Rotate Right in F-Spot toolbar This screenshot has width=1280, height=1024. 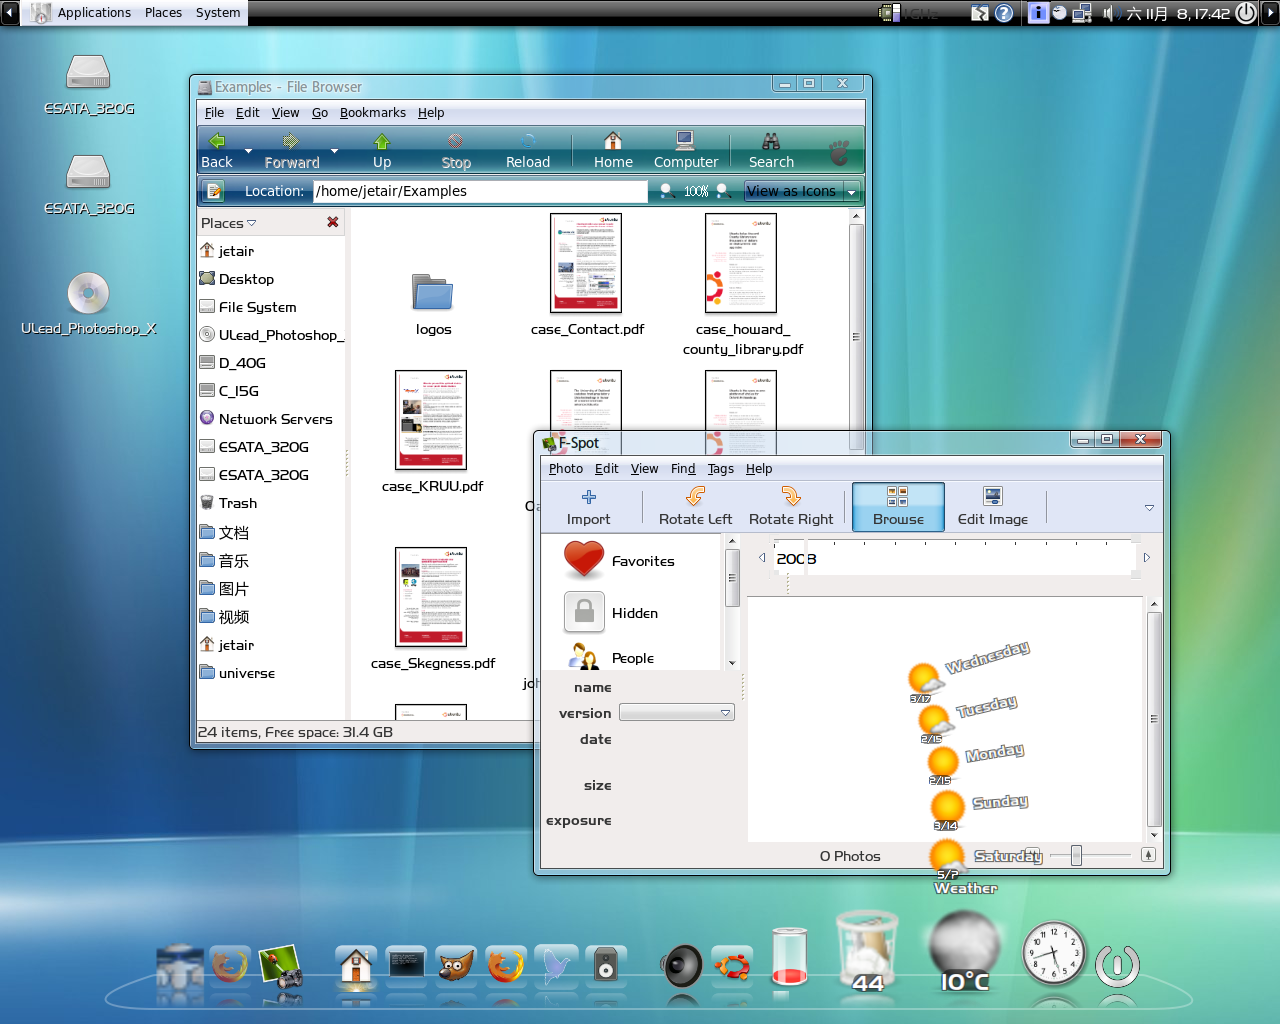[x=791, y=507]
